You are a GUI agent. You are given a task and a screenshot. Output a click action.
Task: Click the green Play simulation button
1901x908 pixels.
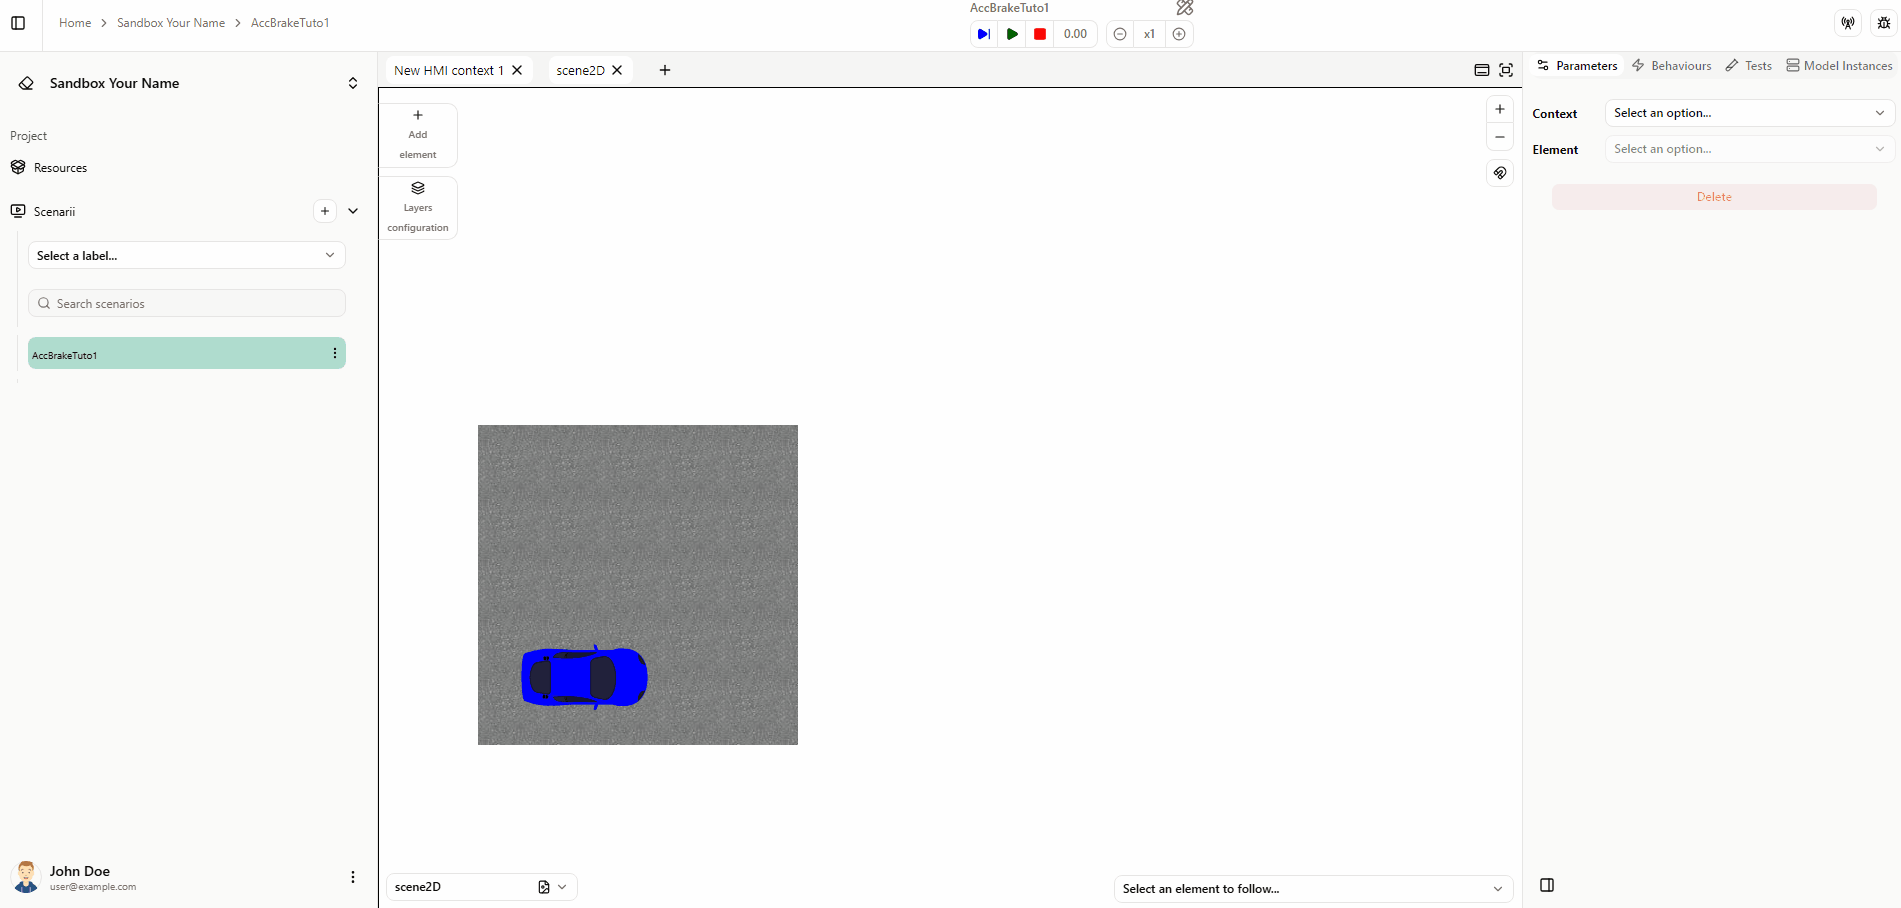point(1012,34)
